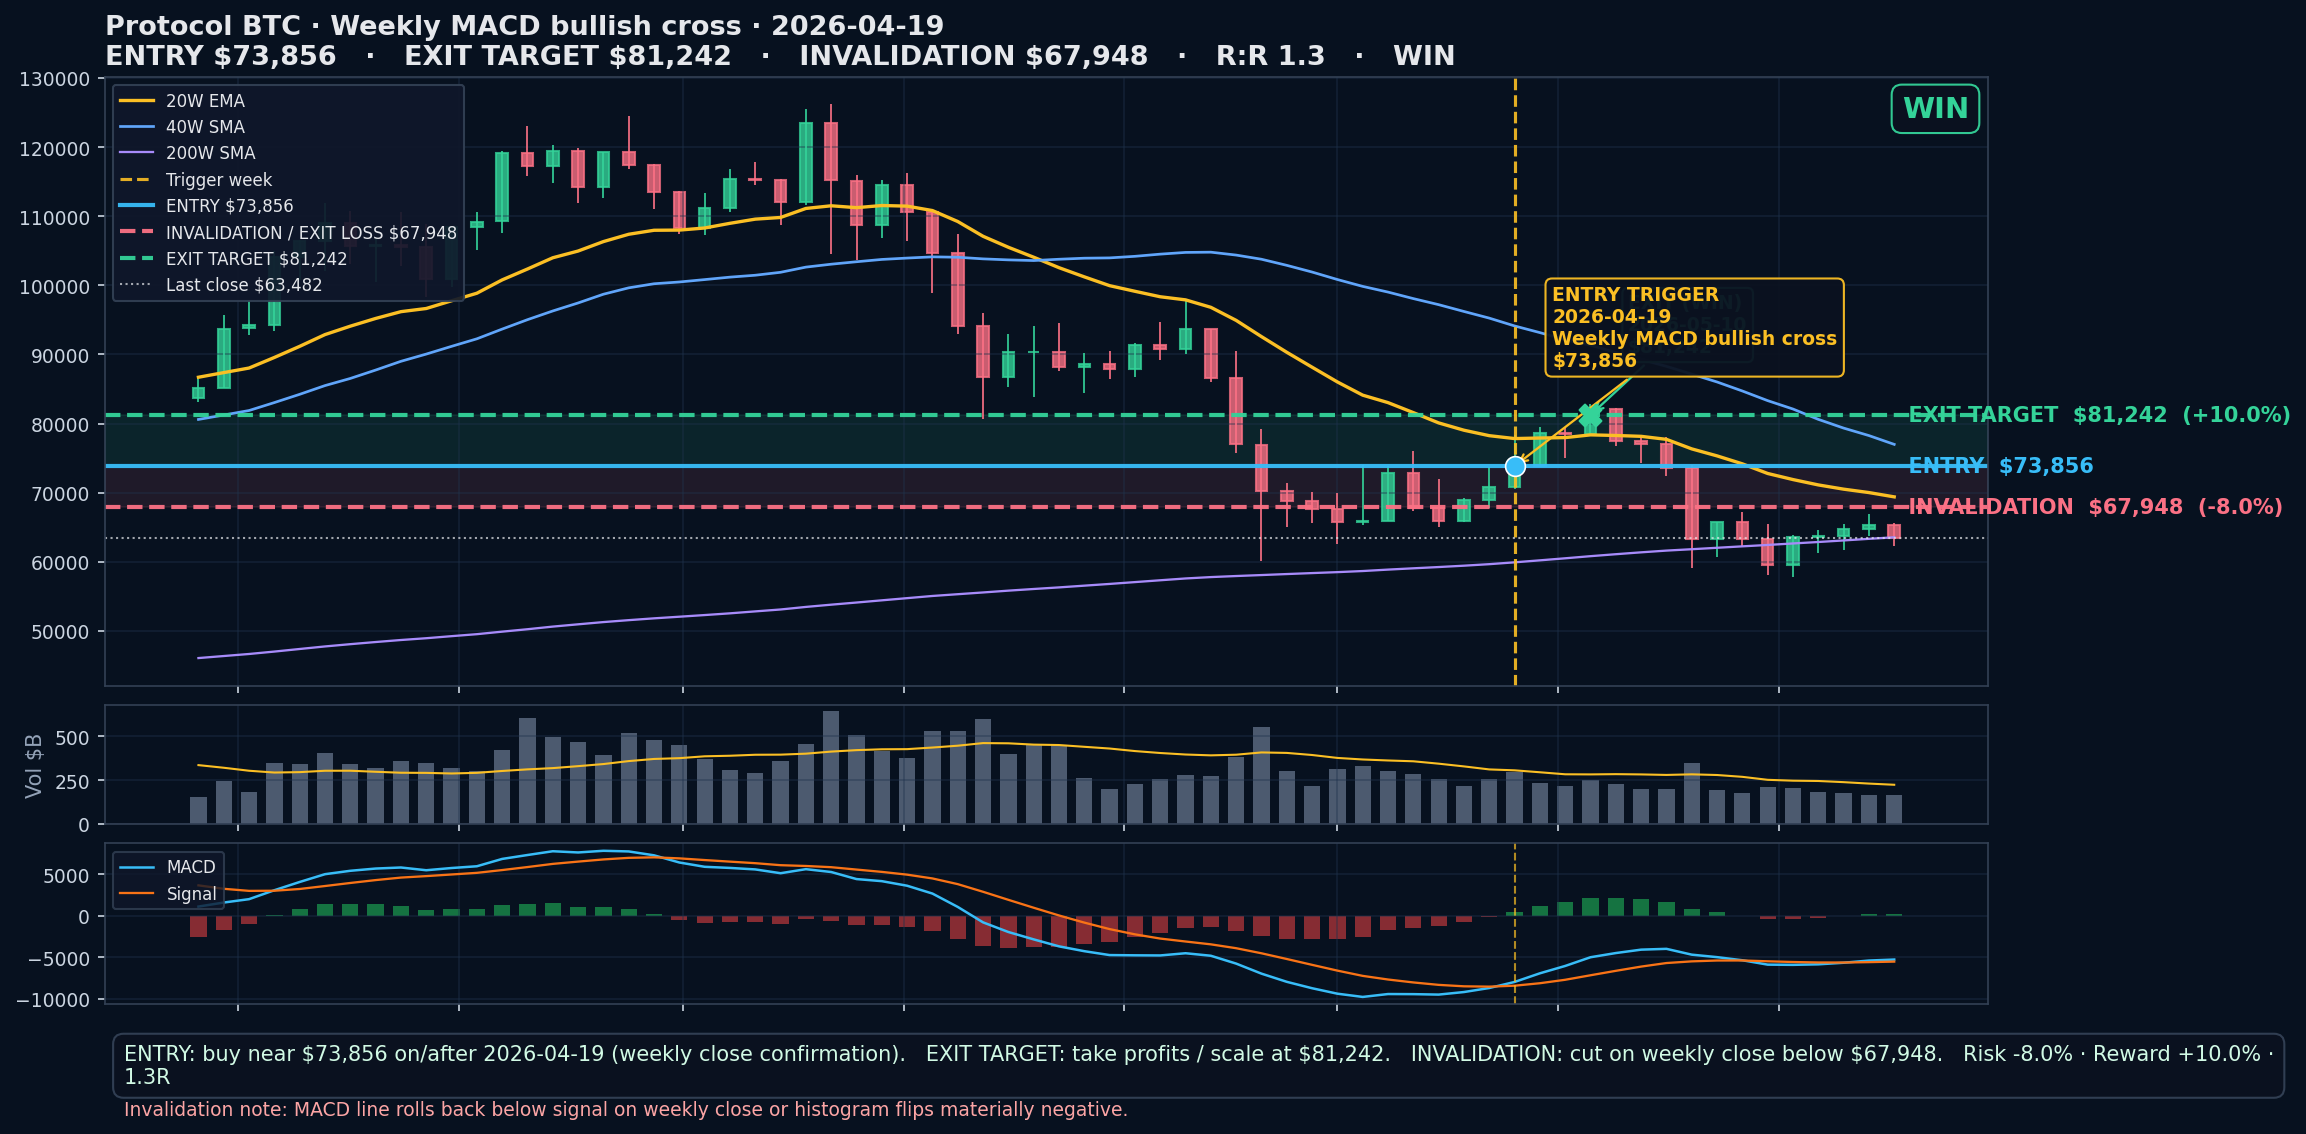2306x1134 pixels.
Task: Click 'Weekly MACD bullish cross' in annotation box
Action: pos(1694,339)
